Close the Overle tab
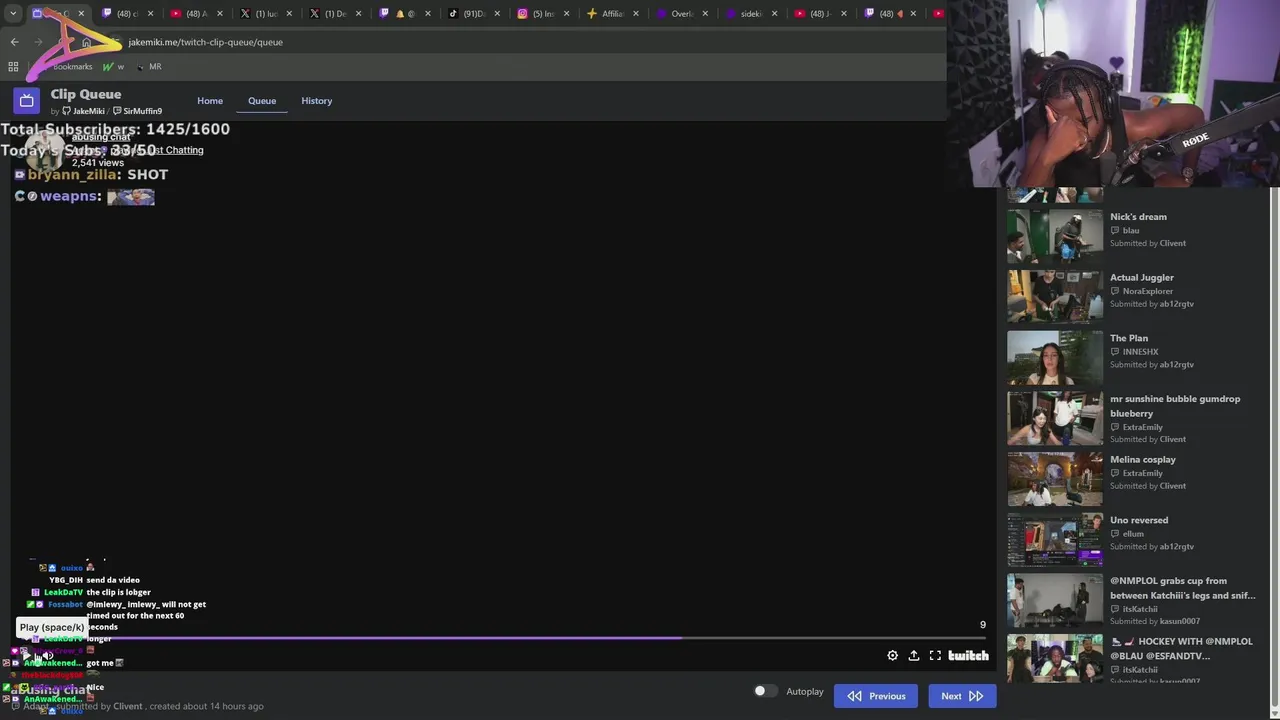This screenshot has height=720, width=1280. point(705,13)
